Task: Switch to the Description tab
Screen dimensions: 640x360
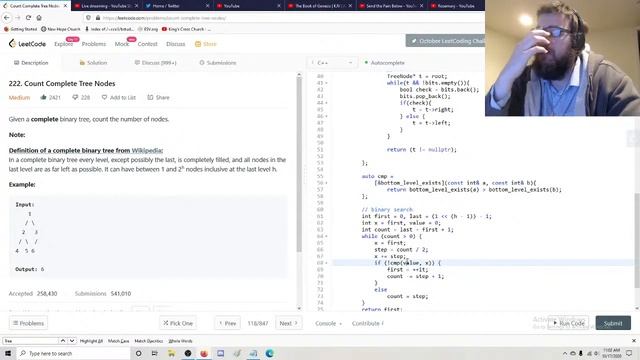Action: 31,63
